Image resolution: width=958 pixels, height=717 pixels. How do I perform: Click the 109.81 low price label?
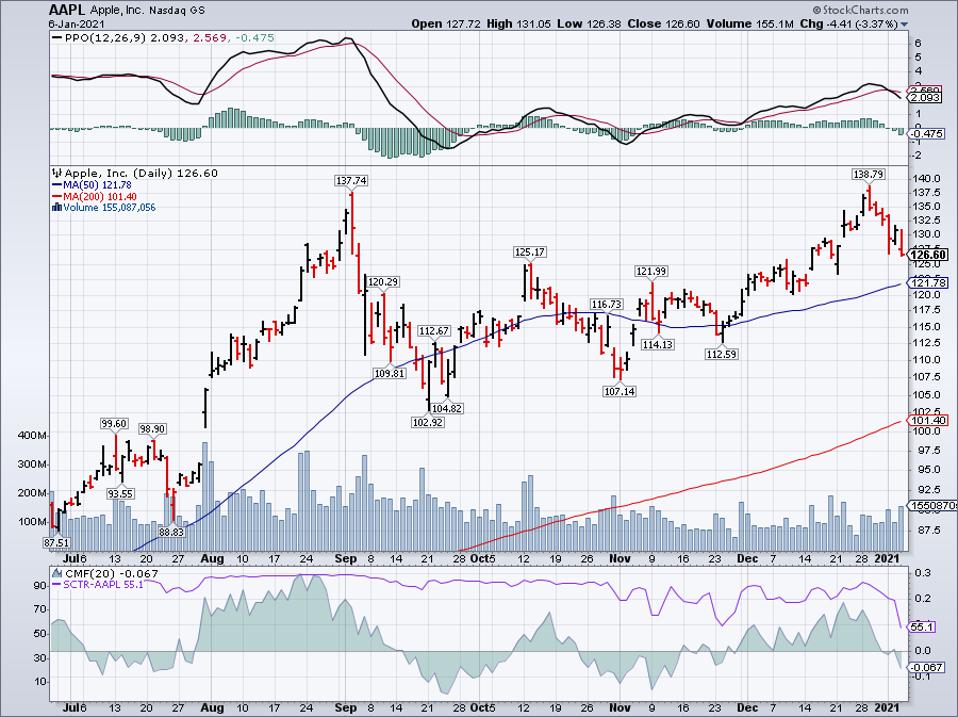coord(390,373)
